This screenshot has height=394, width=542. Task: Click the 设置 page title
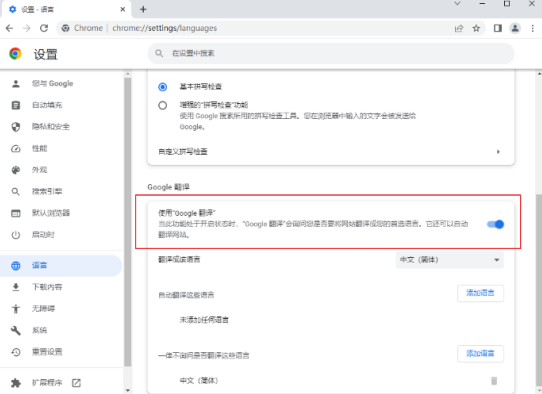[45, 54]
